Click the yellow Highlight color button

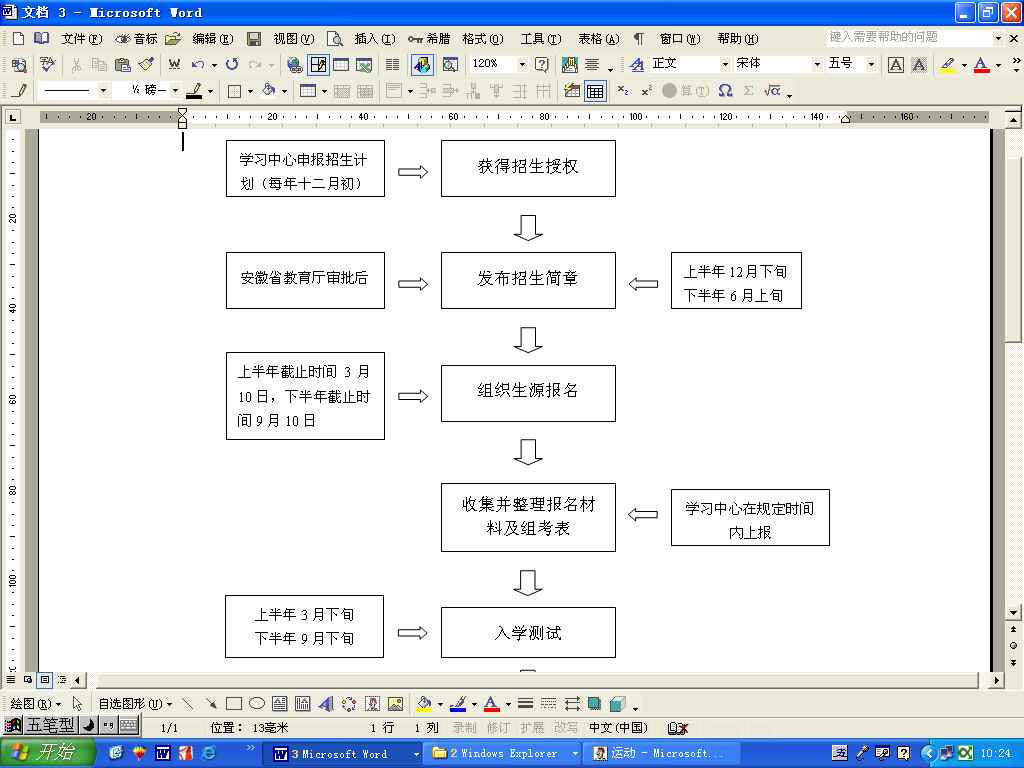pos(947,64)
